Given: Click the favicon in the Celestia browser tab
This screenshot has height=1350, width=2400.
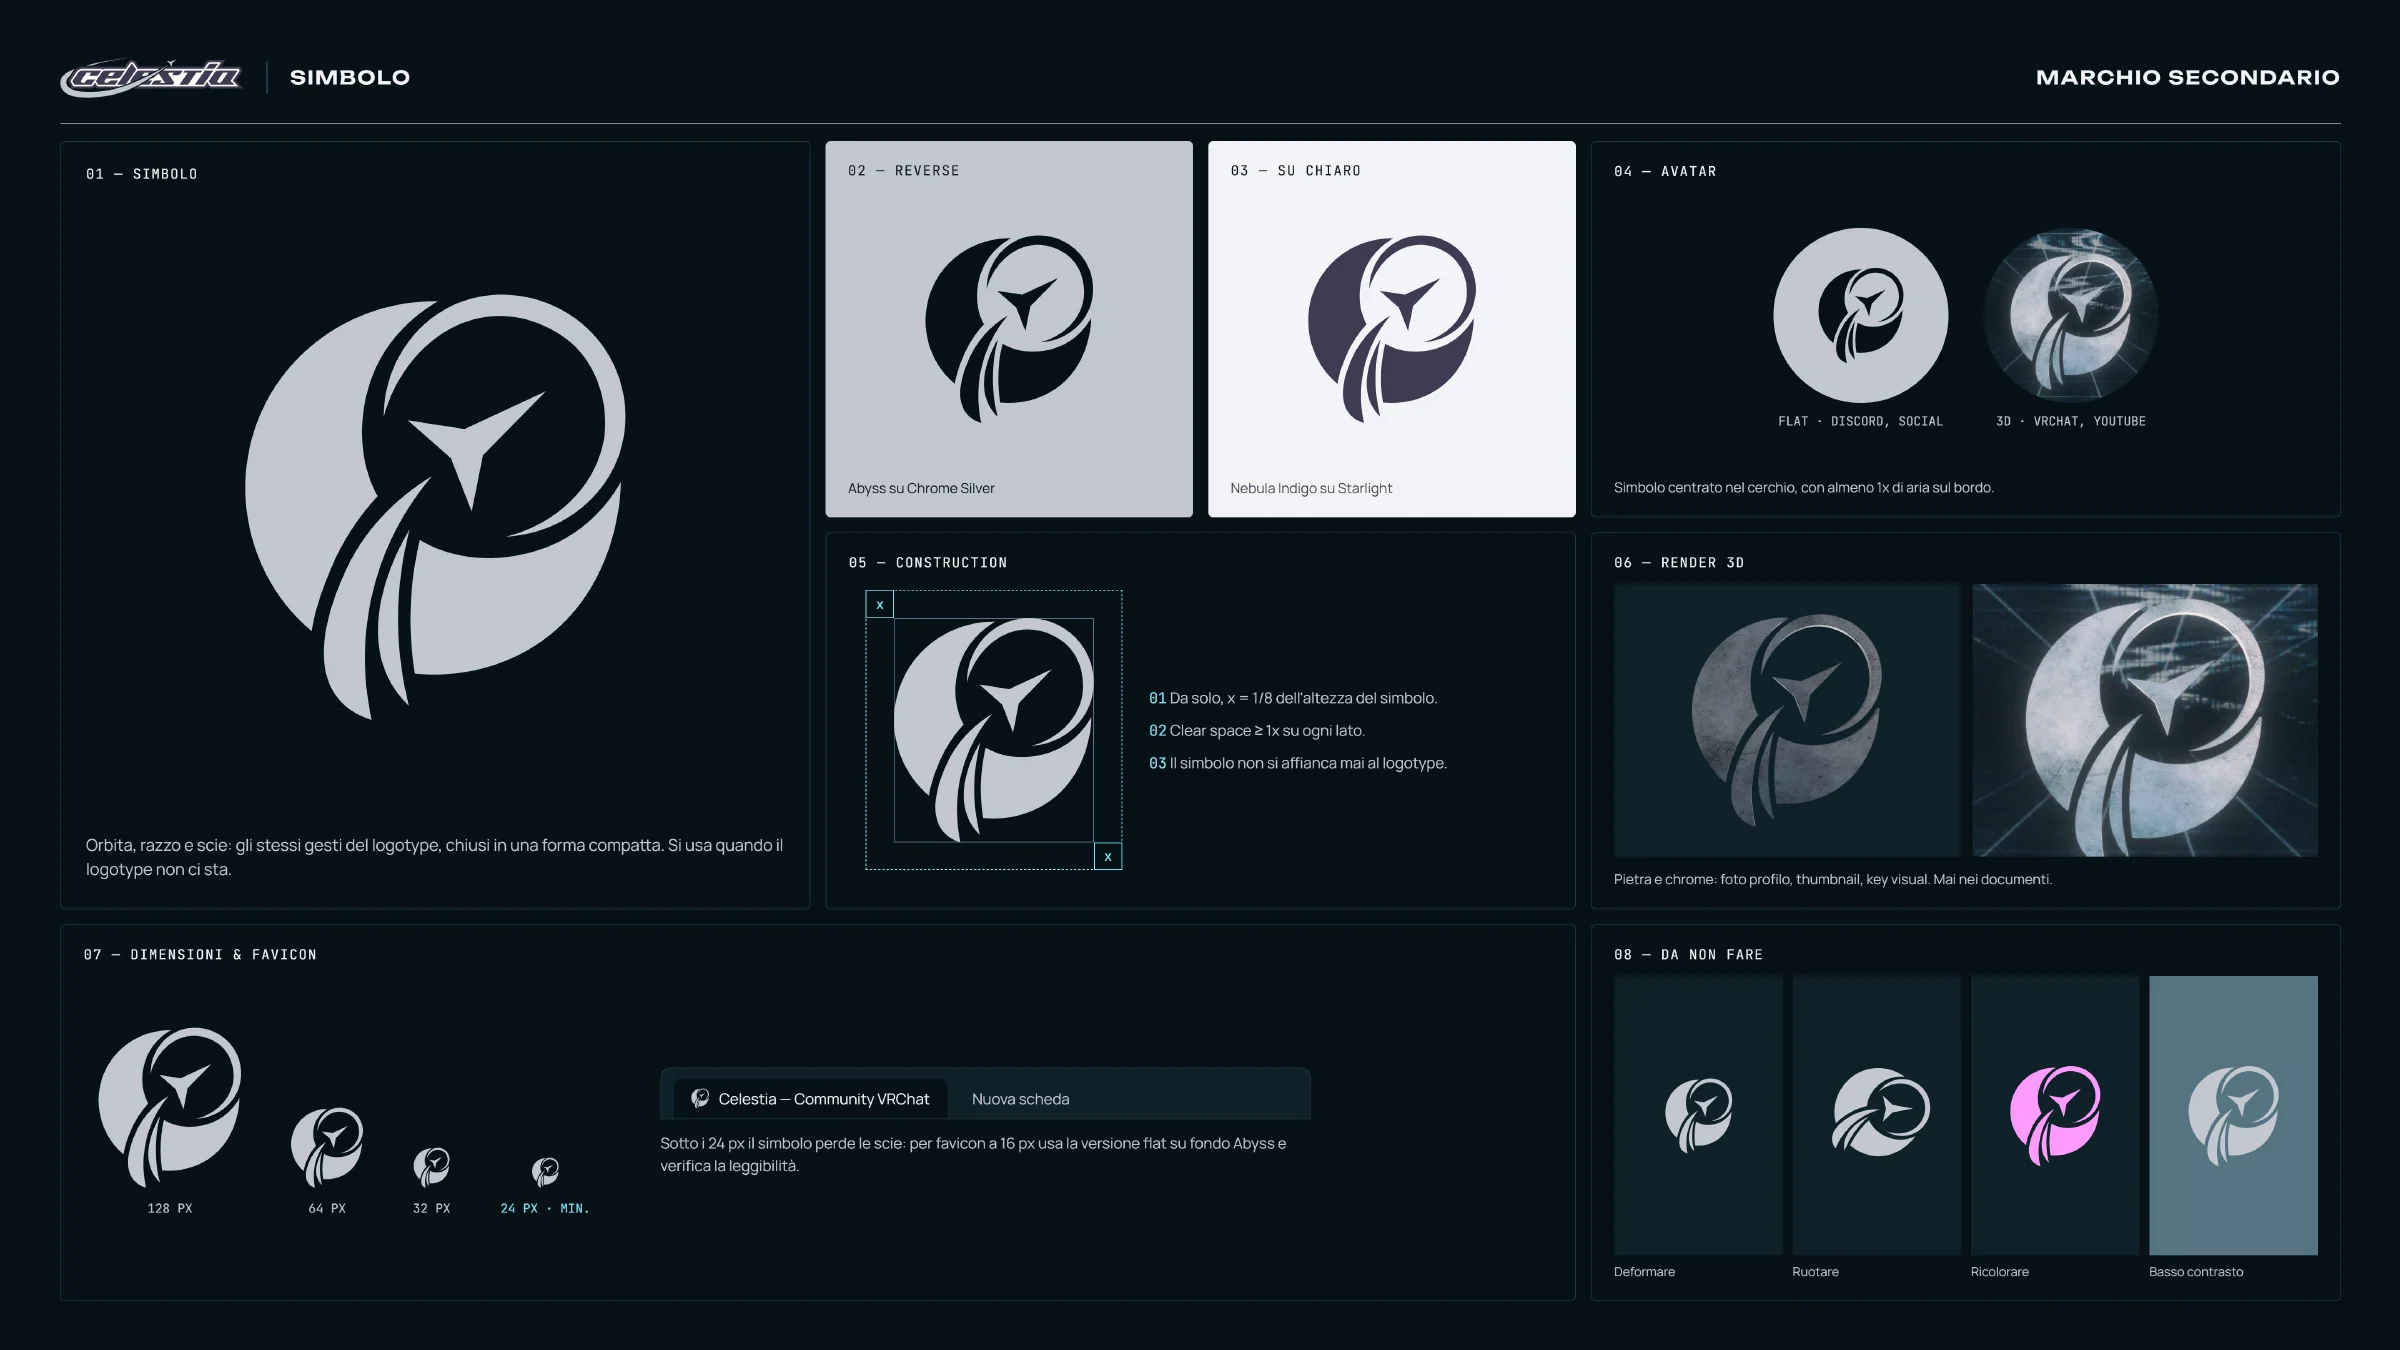Looking at the screenshot, I should pos(700,1098).
